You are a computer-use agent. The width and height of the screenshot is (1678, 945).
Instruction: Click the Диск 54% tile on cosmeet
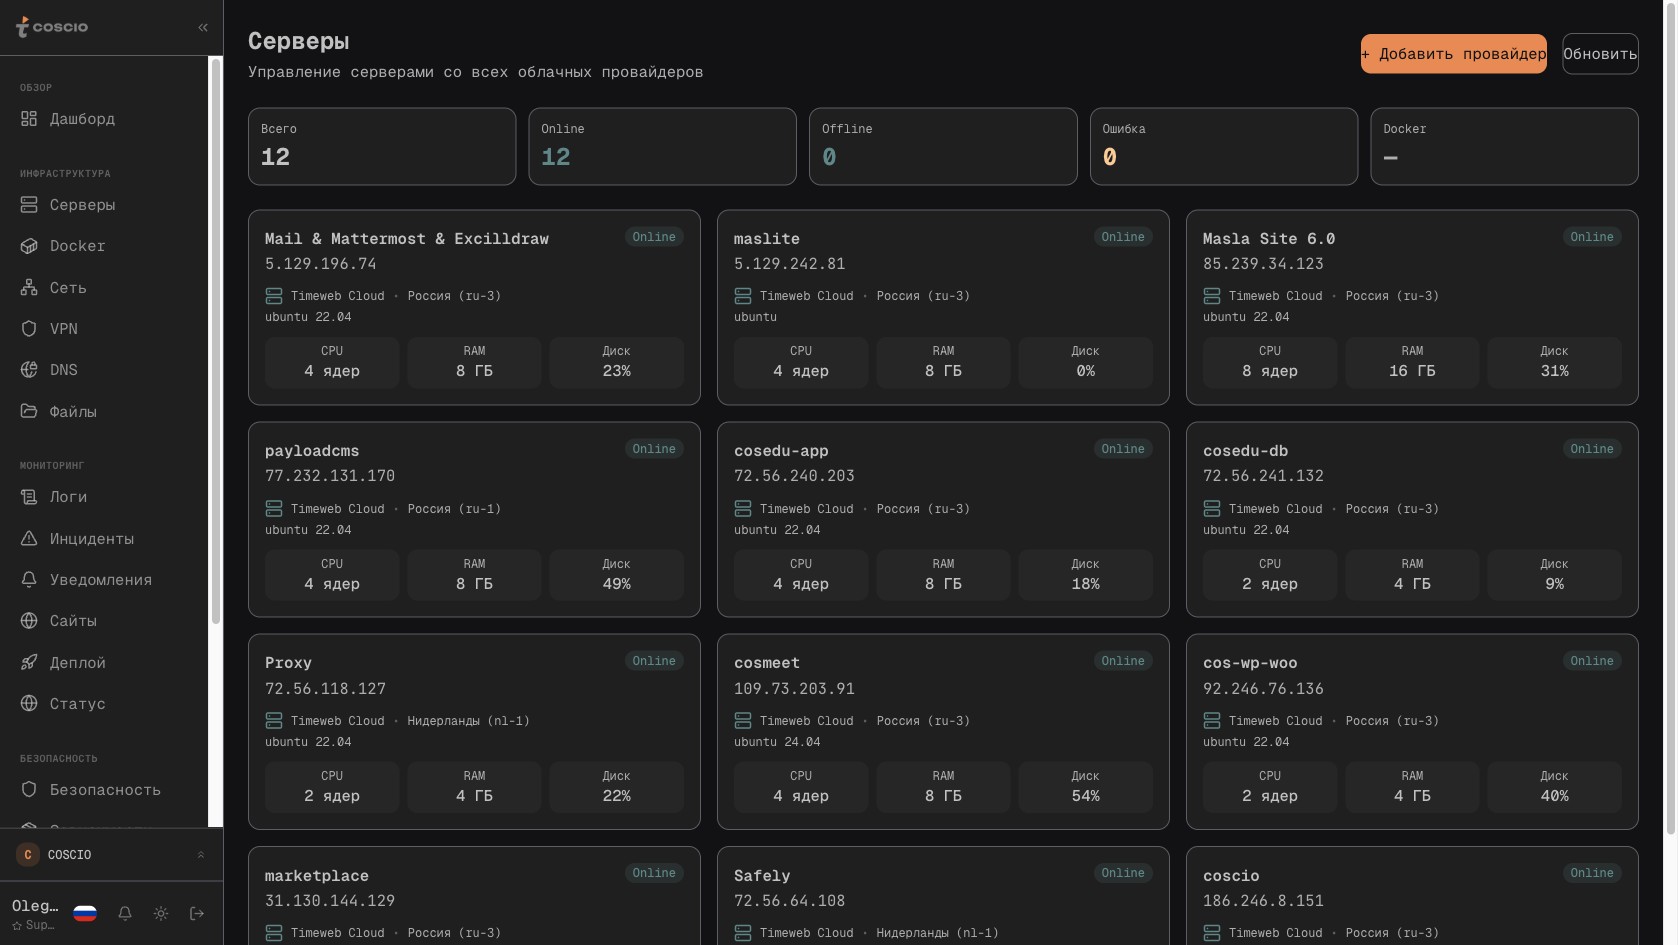pyautogui.click(x=1085, y=787)
